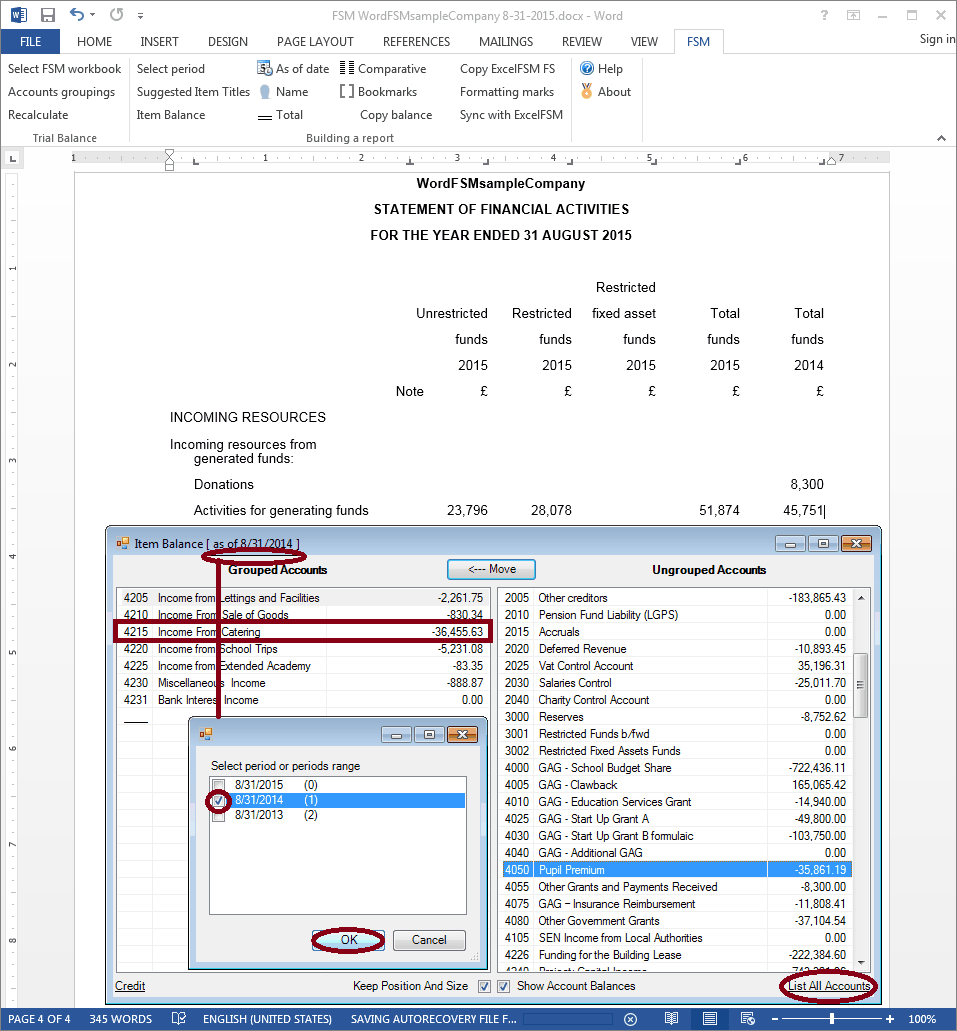
Task: Minimize the Select period dialog
Action: [397, 734]
